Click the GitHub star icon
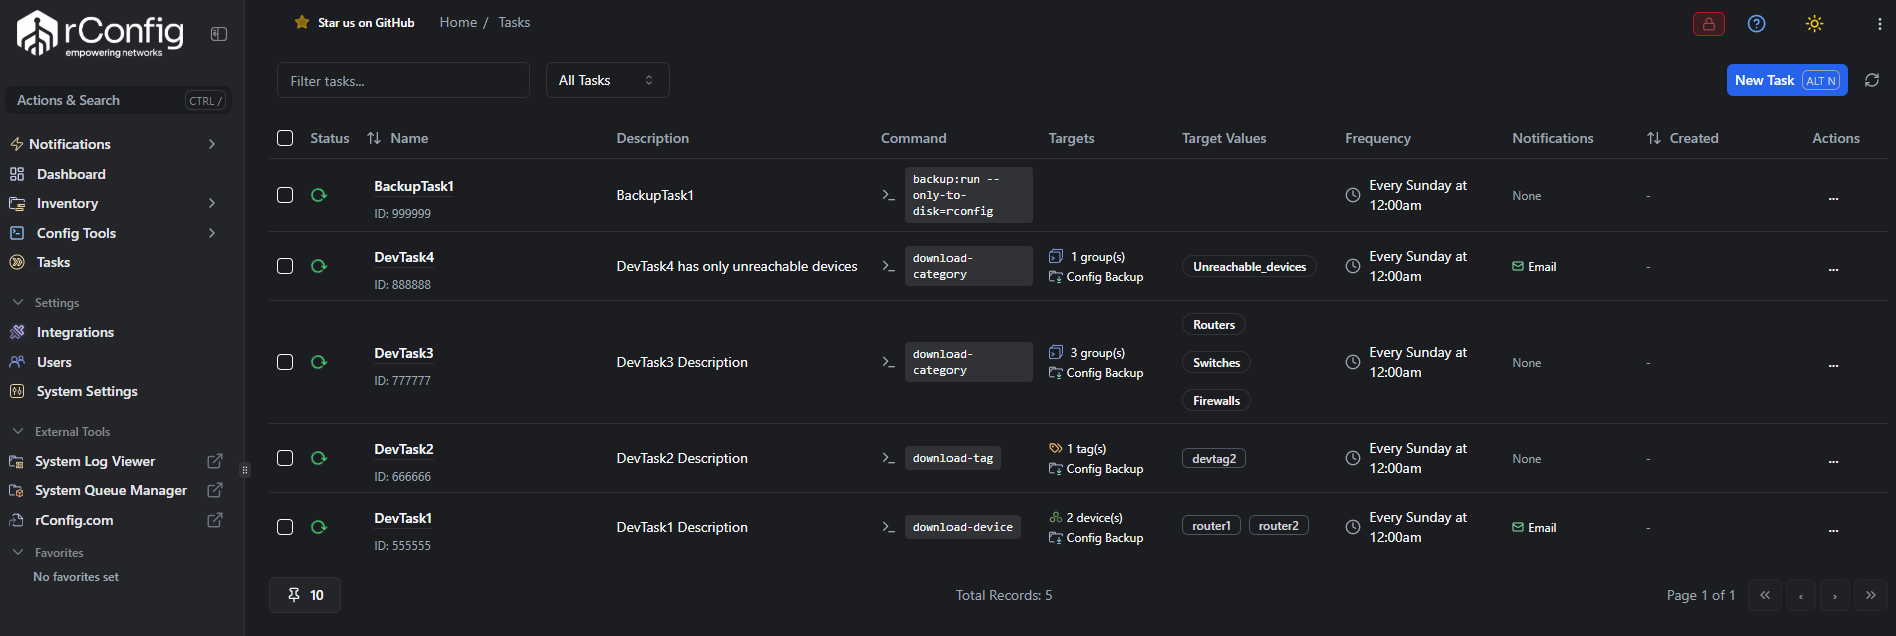 coord(302,22)
